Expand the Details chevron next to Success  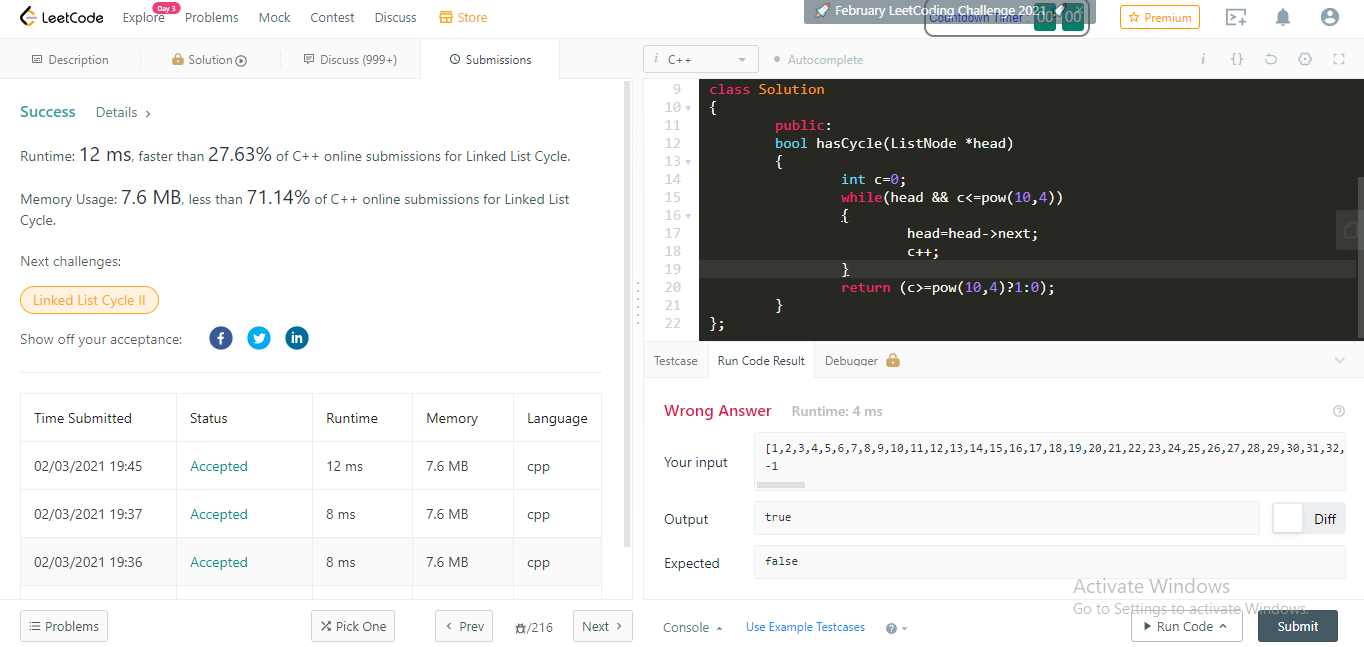pos(148,114)
